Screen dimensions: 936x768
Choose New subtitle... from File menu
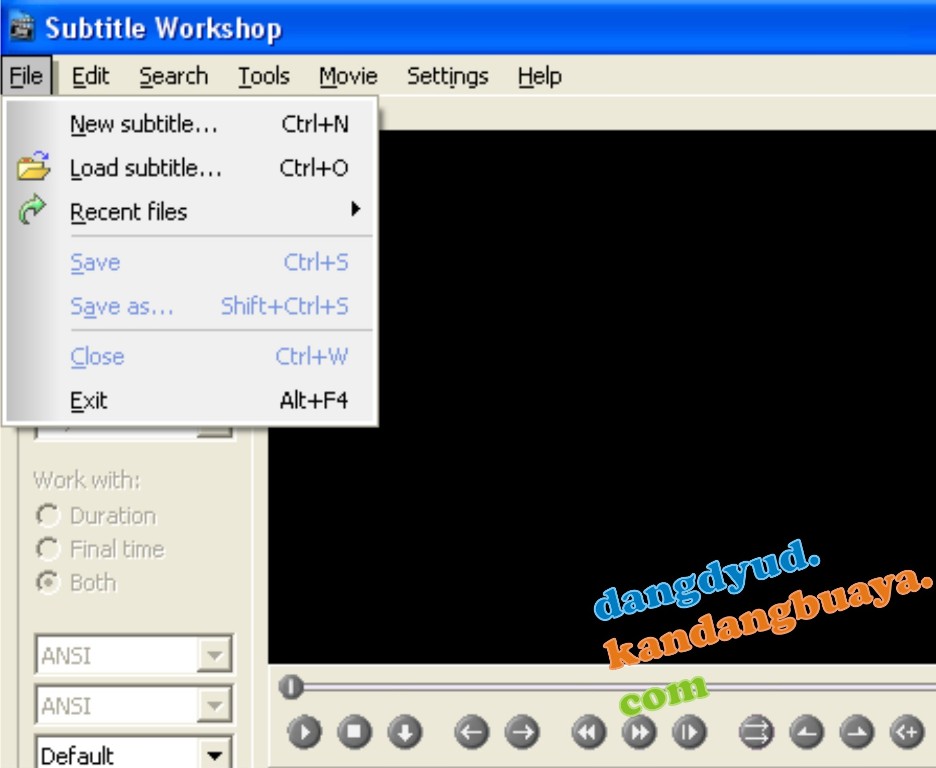tap(191, 124)
